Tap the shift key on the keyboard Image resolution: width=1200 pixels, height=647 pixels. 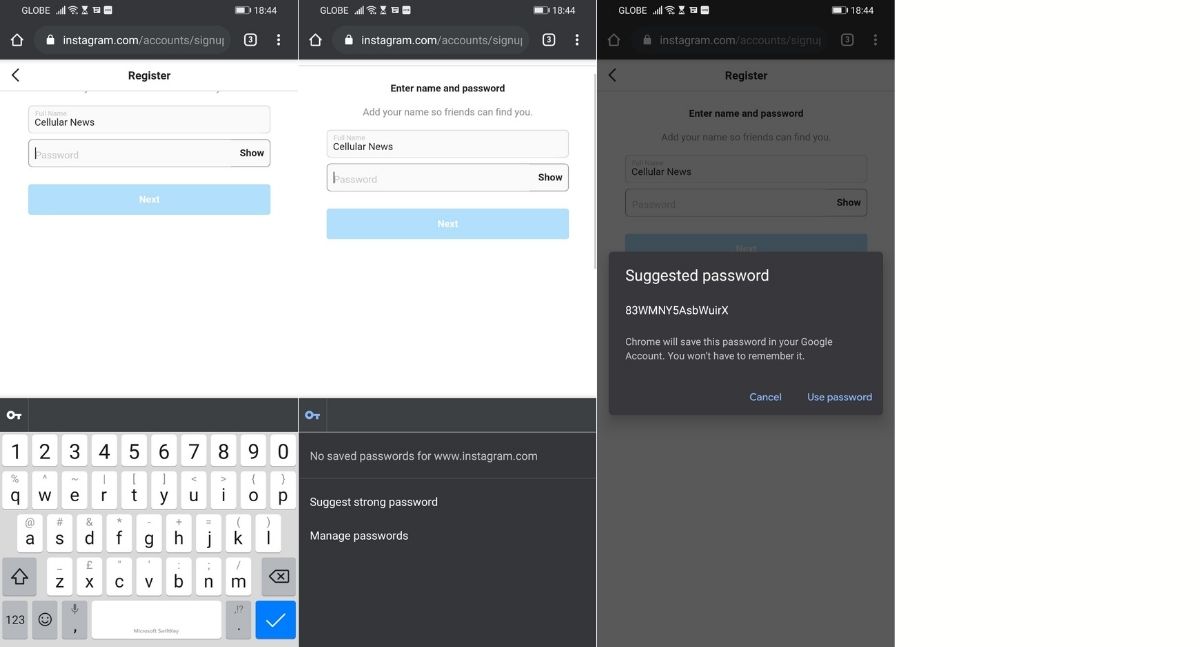coord(19,577)
